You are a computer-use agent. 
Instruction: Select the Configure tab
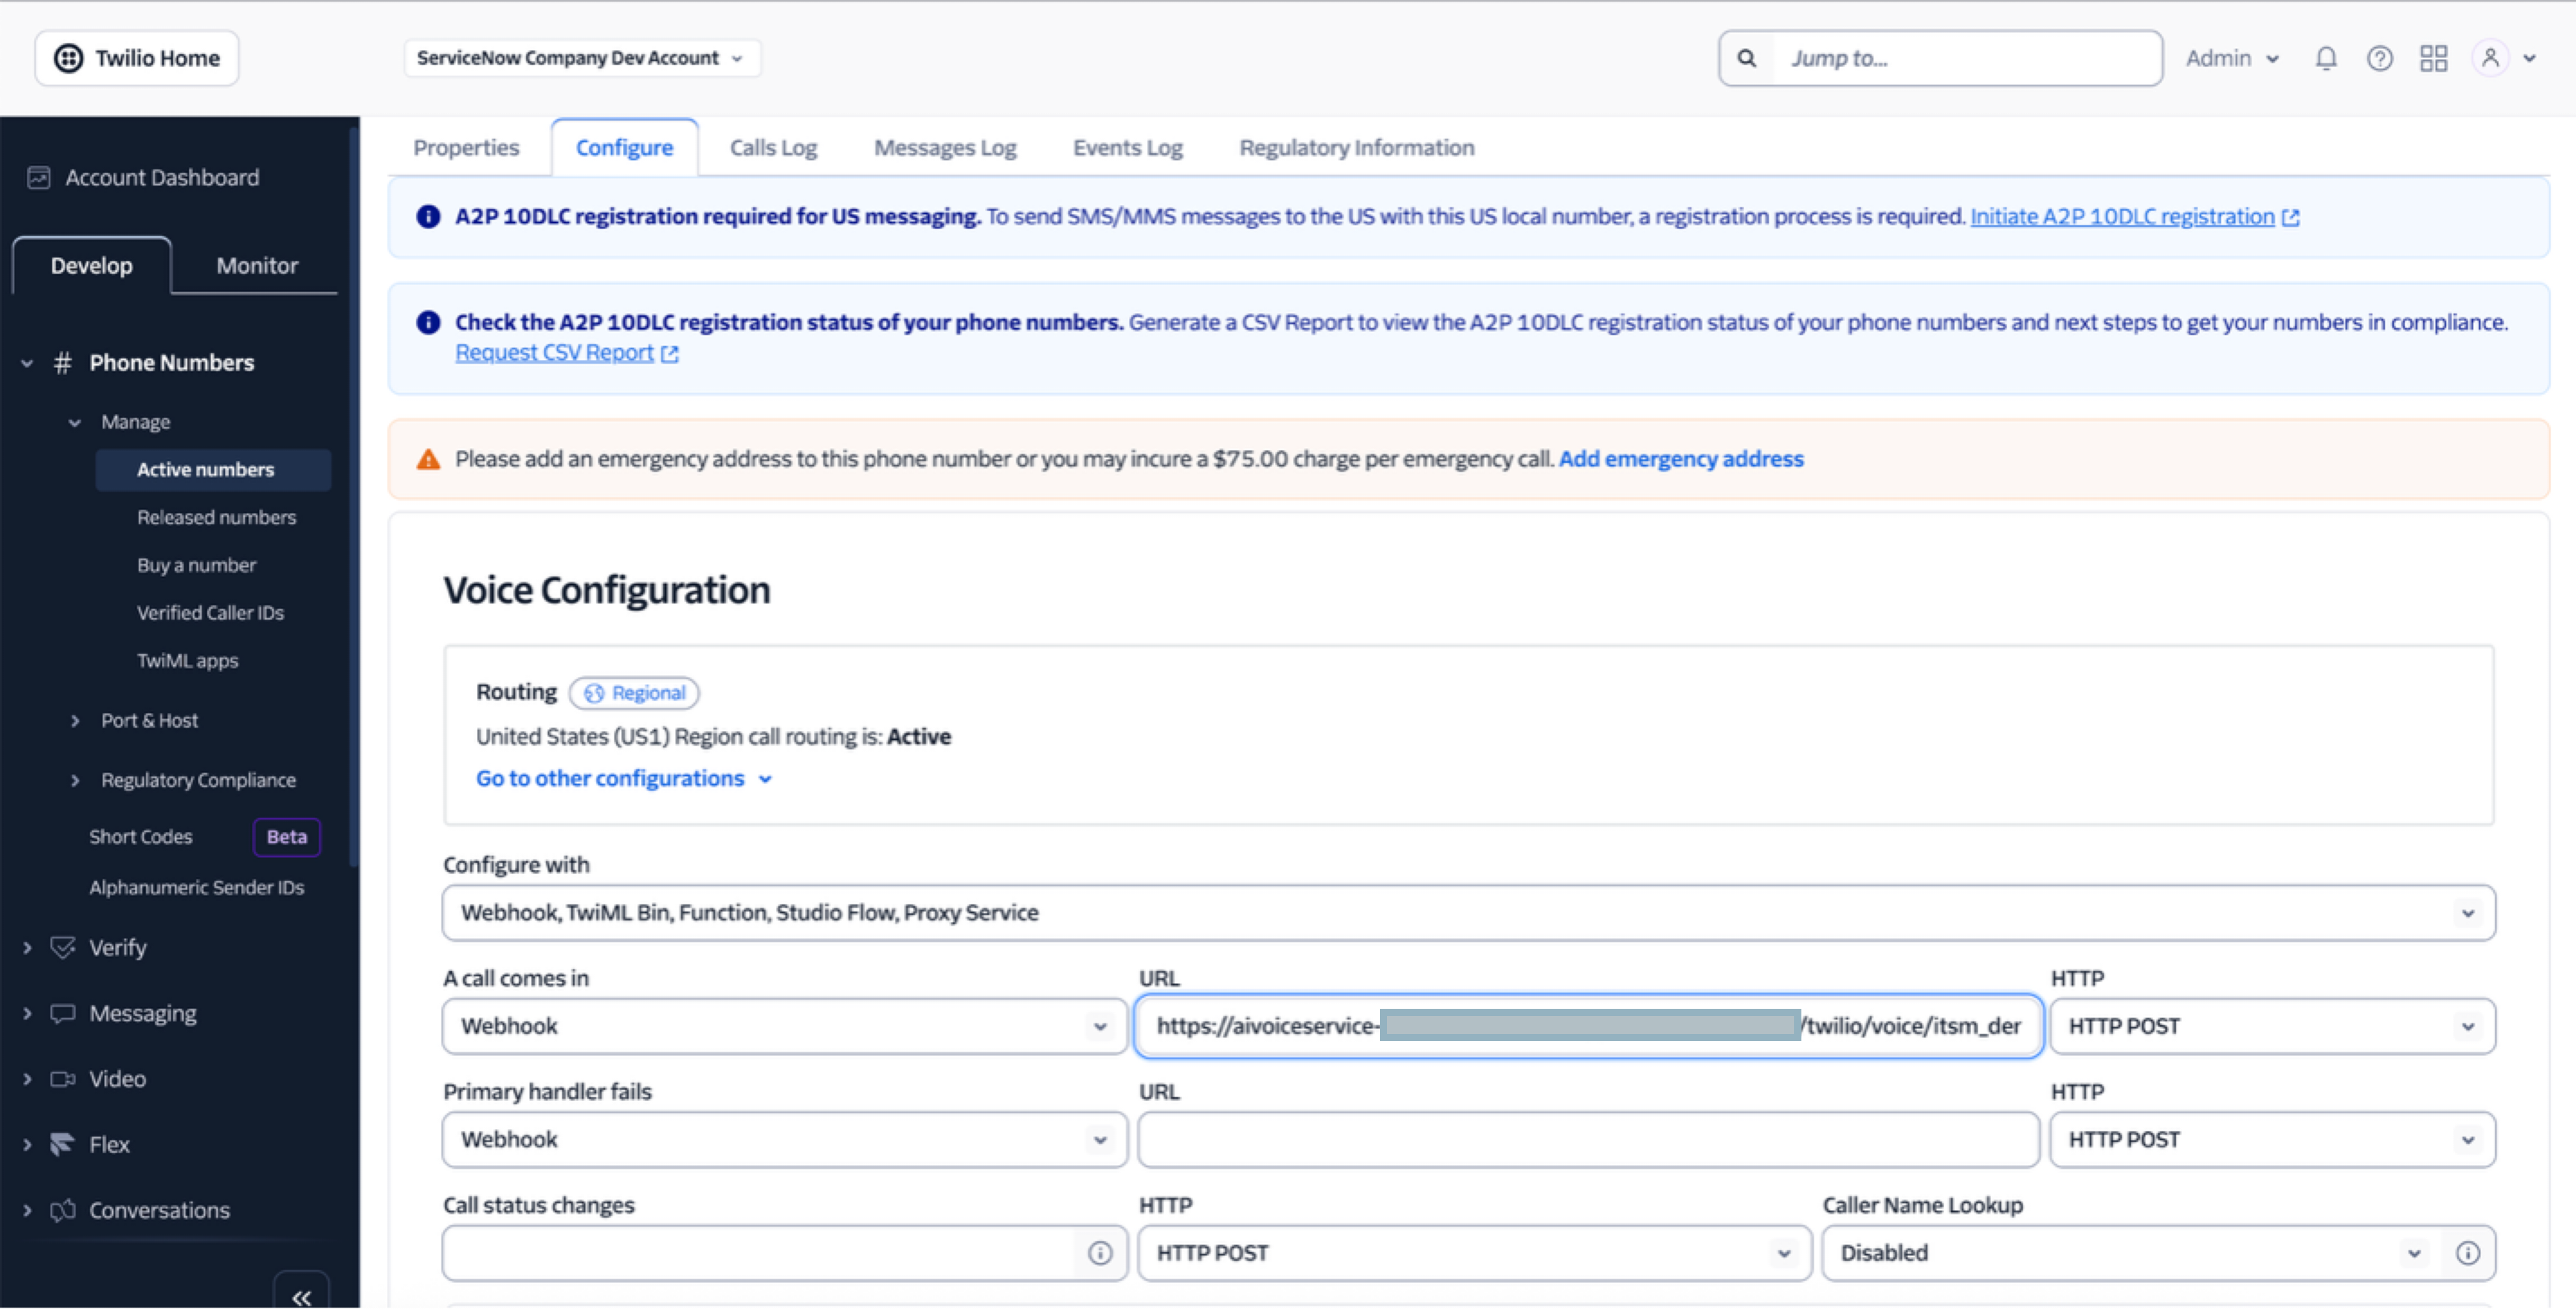(624, 148)
